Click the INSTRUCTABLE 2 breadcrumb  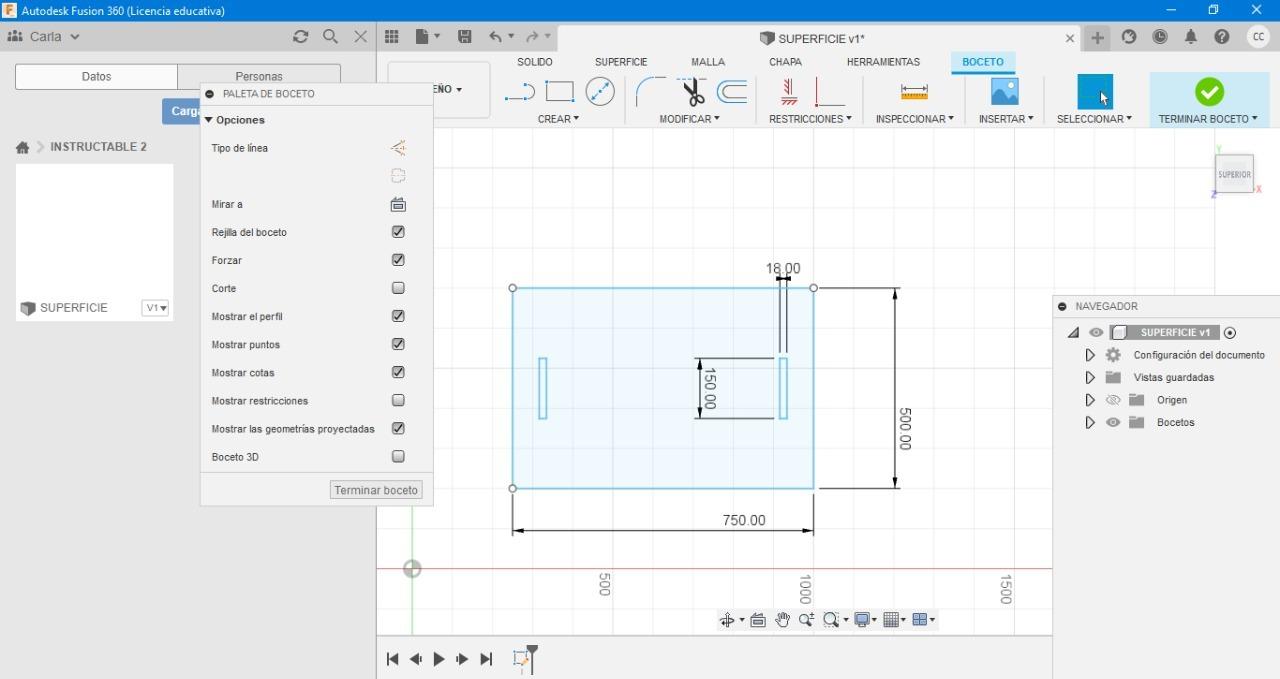tap(98, 147)
